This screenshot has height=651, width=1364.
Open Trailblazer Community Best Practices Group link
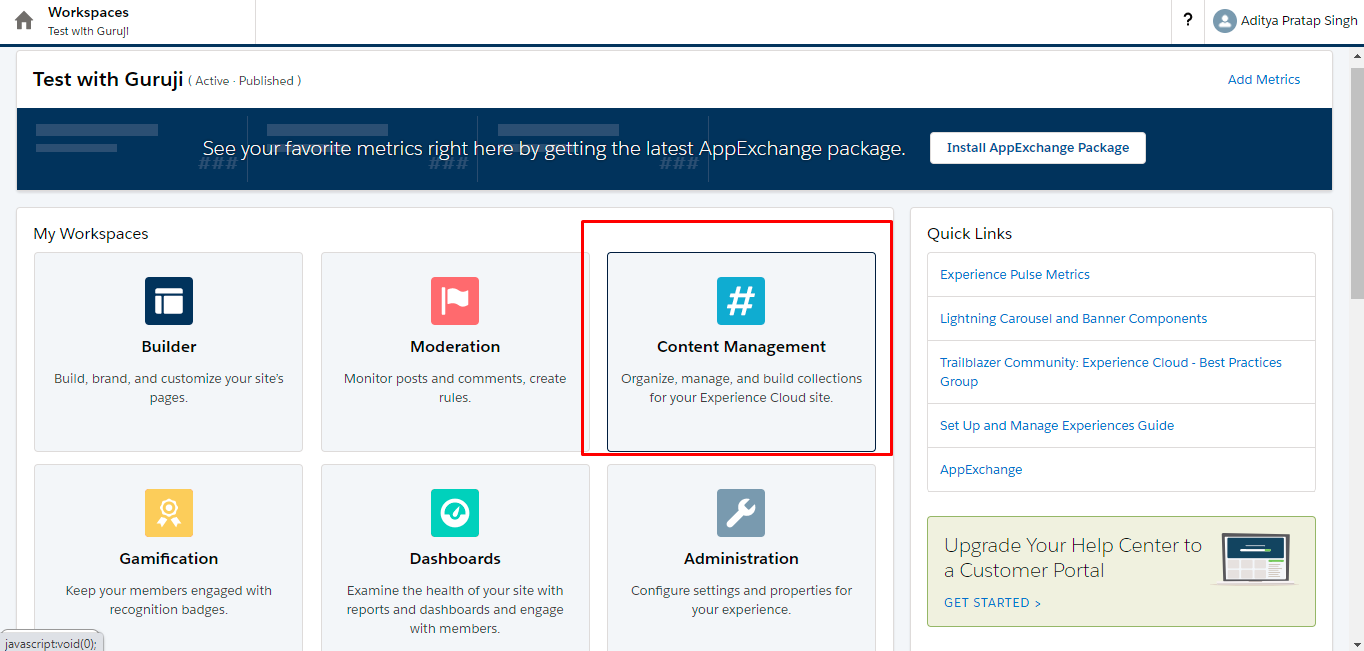1111,372
